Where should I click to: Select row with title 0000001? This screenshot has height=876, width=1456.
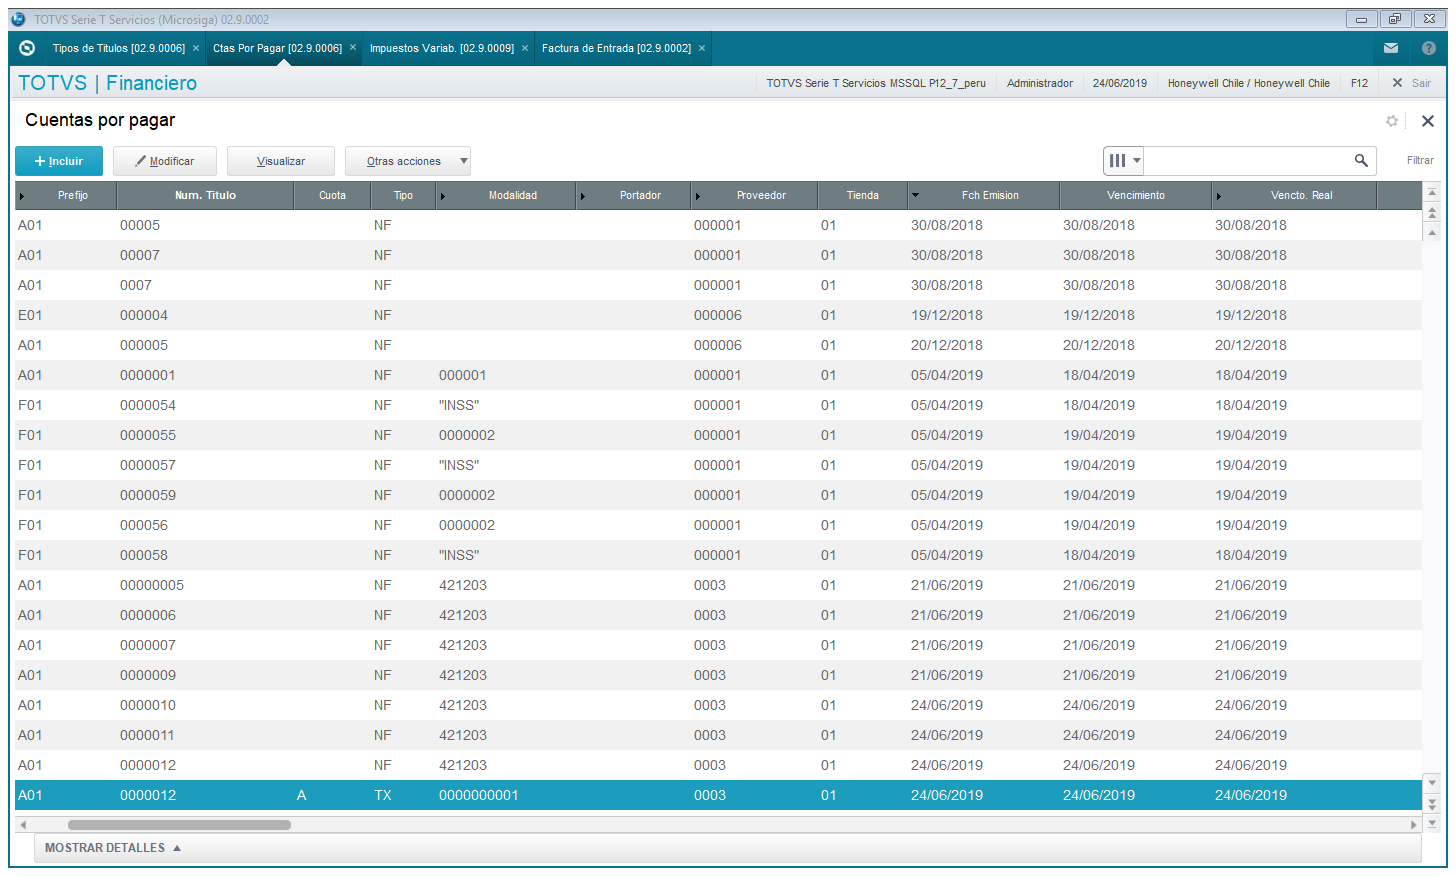coord(718,375)
